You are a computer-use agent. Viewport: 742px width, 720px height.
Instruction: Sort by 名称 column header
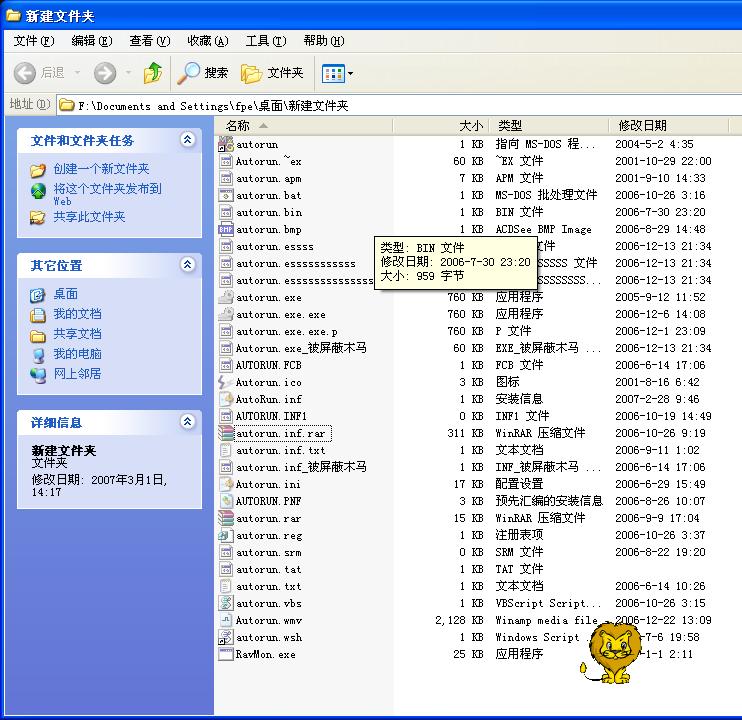[x=303, y=126]
